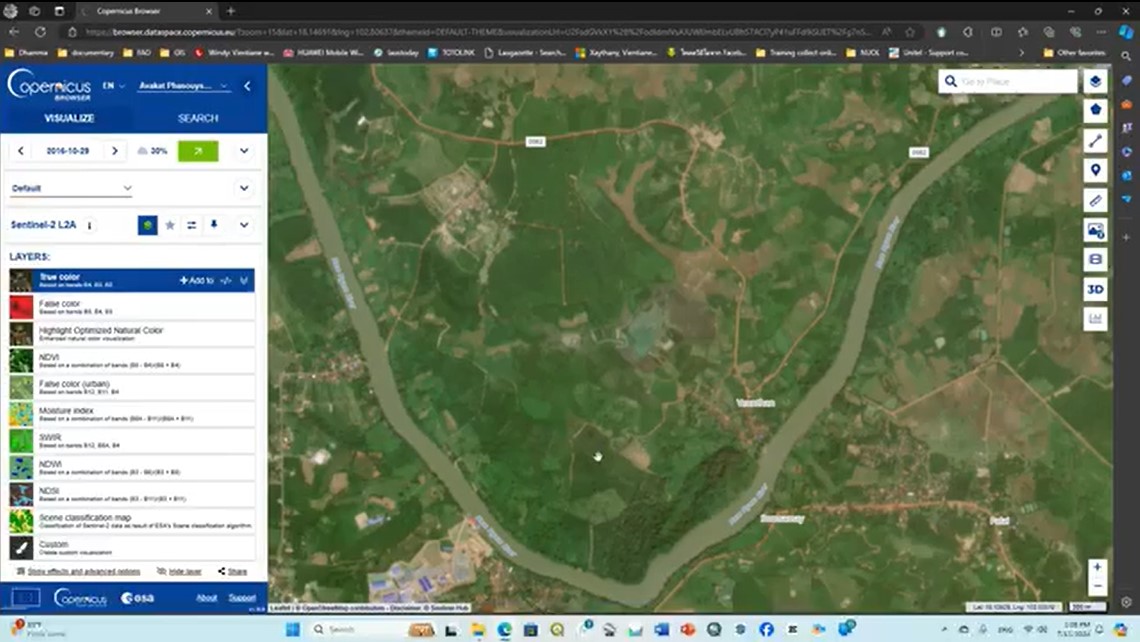
Task: Select the NDSI layer
Action: pyautogui.click(x=132, y=494)
